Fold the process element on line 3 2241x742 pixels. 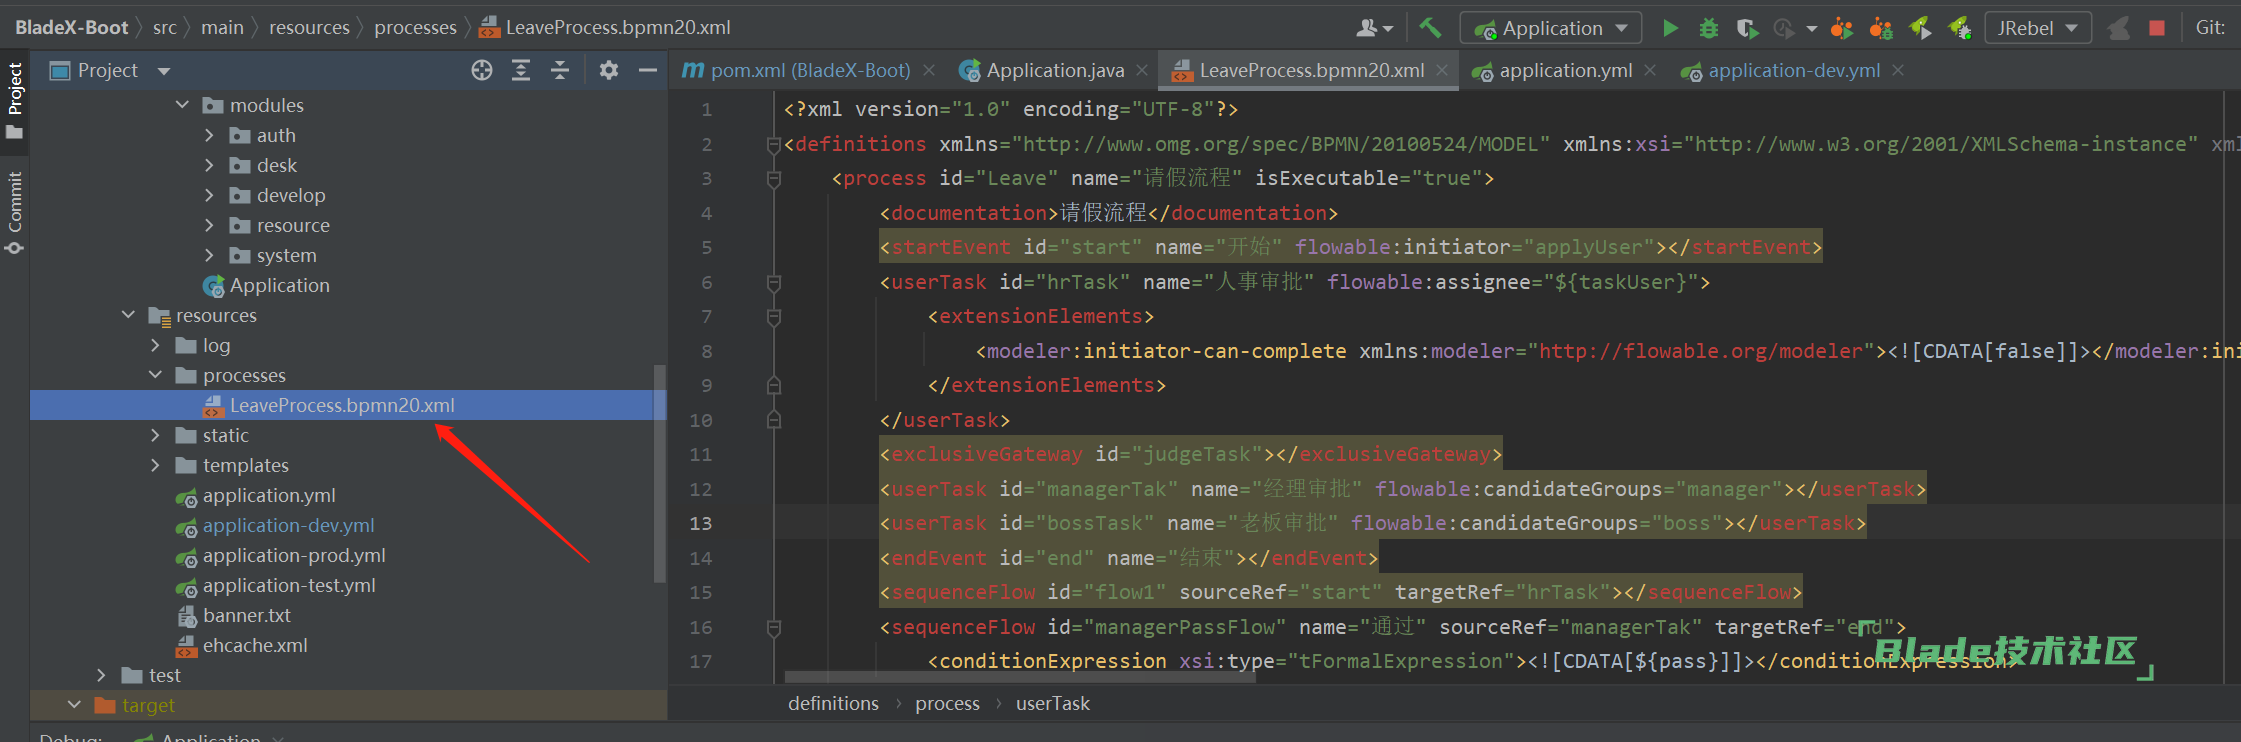(773, 179)
